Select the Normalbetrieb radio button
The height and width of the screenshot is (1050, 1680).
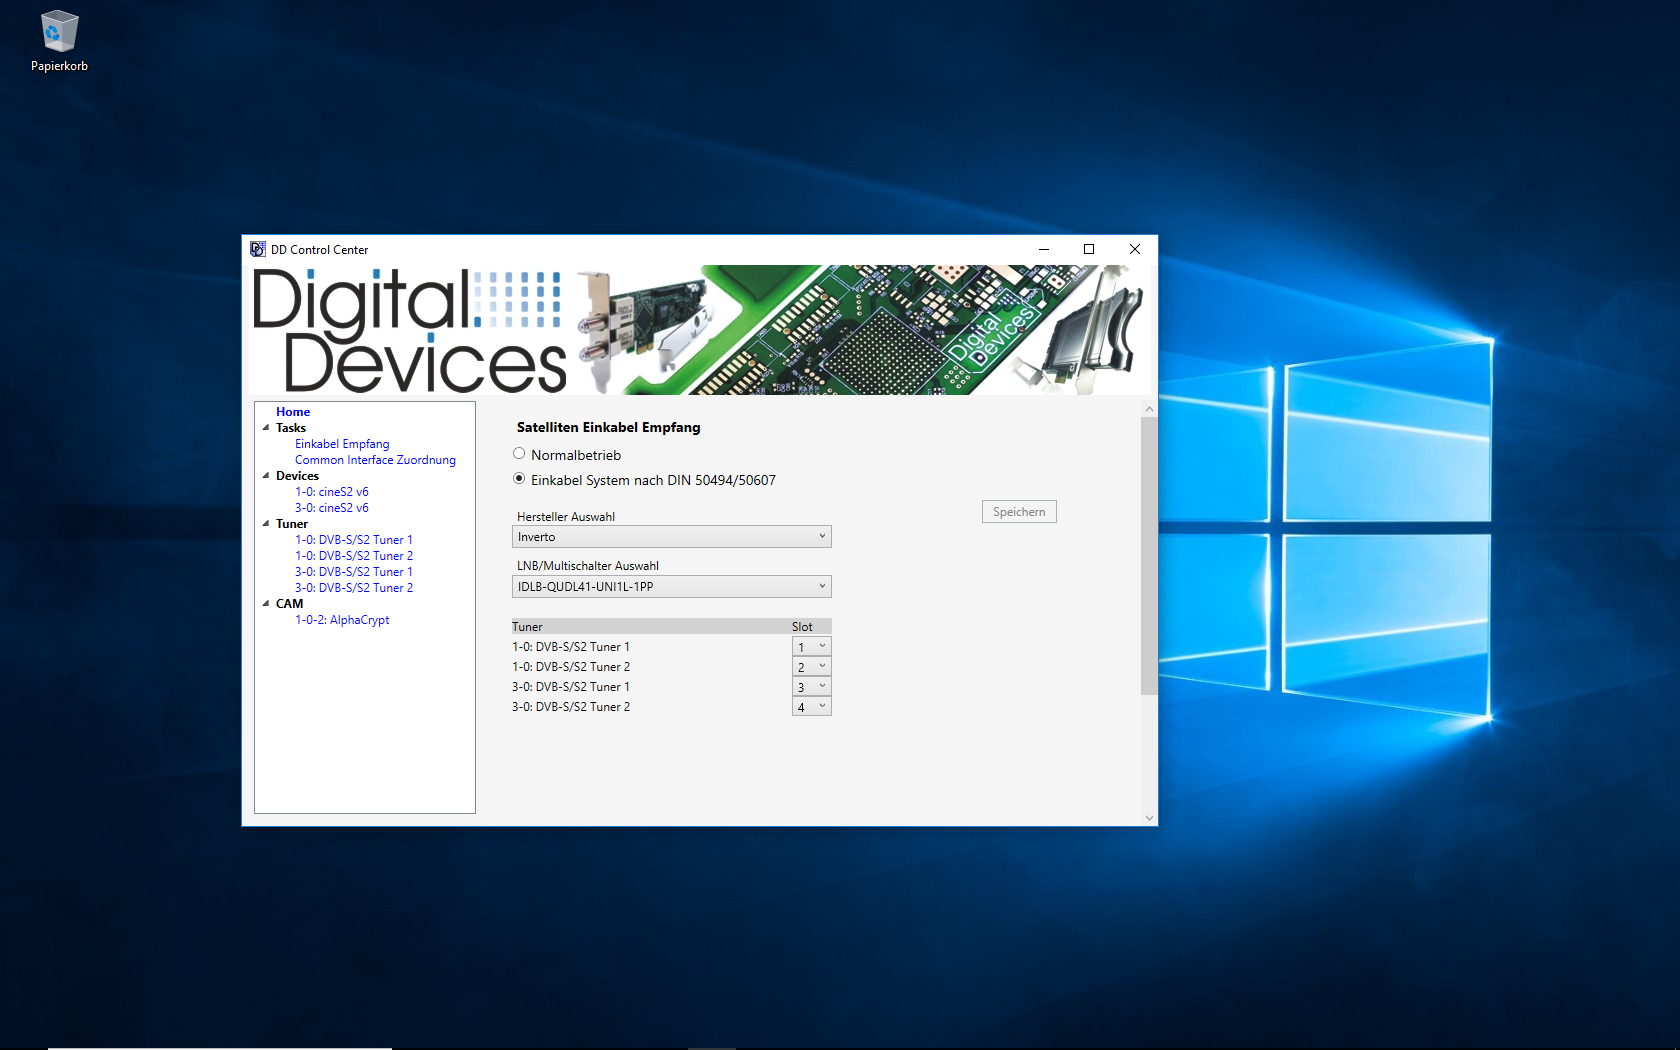519,454
